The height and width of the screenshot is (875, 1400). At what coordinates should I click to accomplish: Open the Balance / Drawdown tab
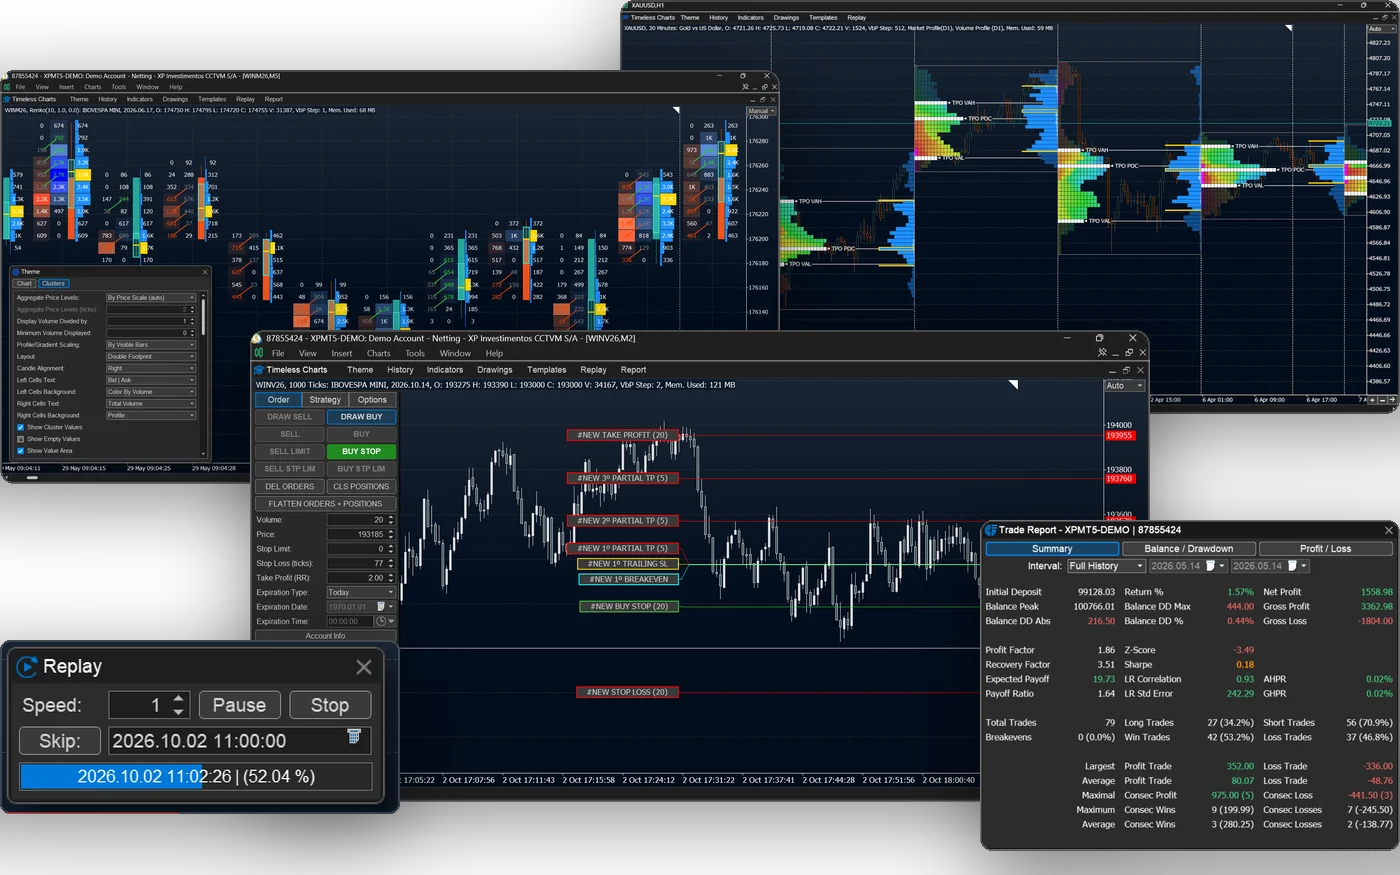1188,549
